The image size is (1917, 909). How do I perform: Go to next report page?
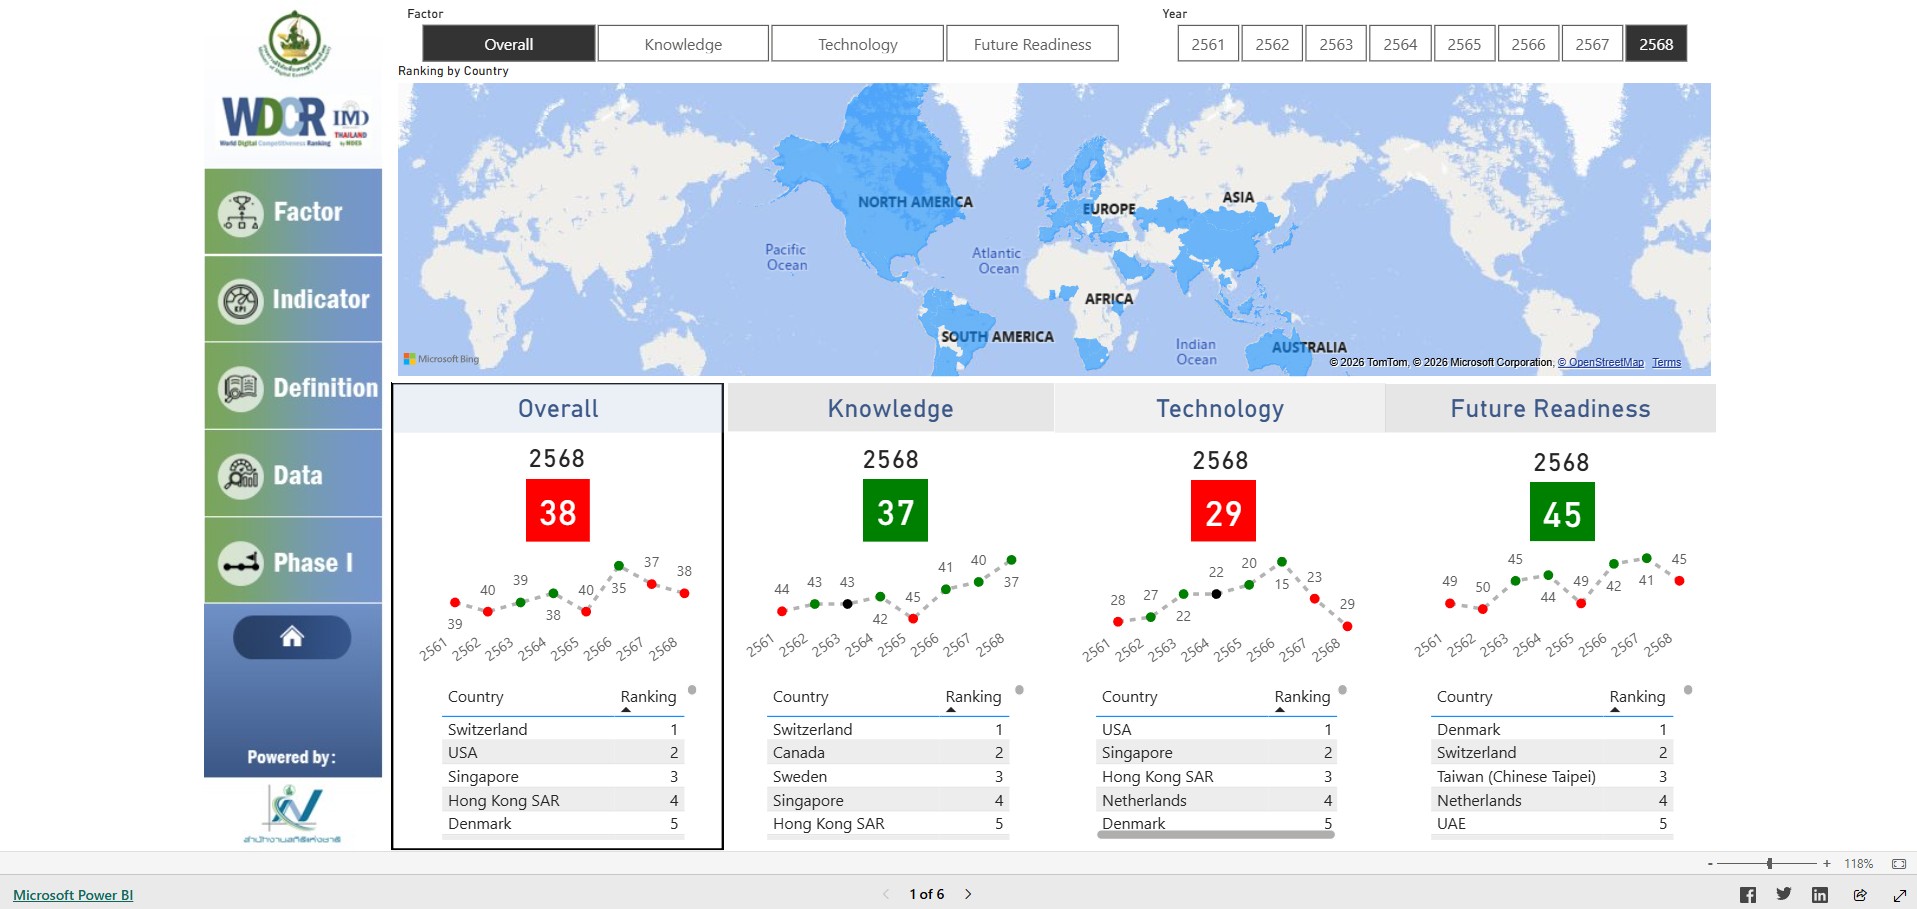pyautogui.click(x=968, y=894)
